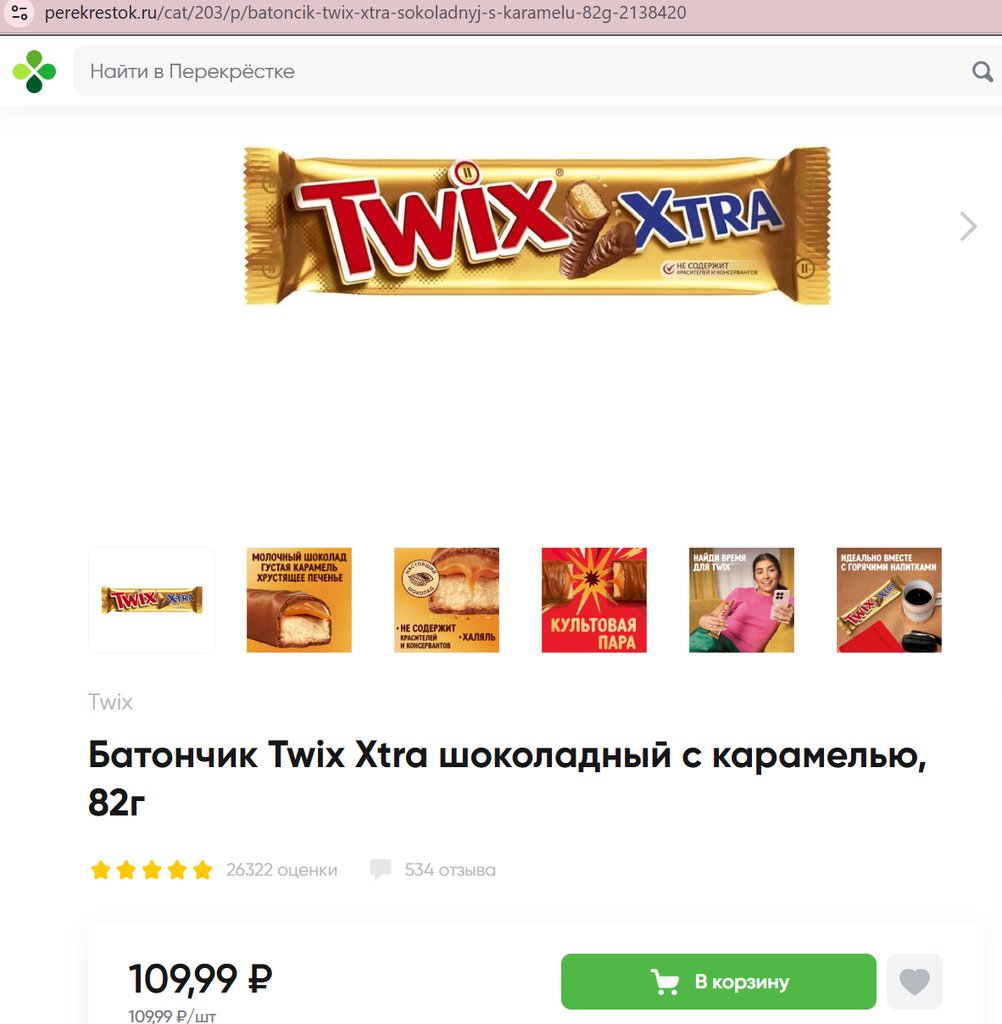This screenshot has width=1002, height=1024.
Task: Open site settings icon in address bar
Action: pyautogui.click(x=20, y=13)
